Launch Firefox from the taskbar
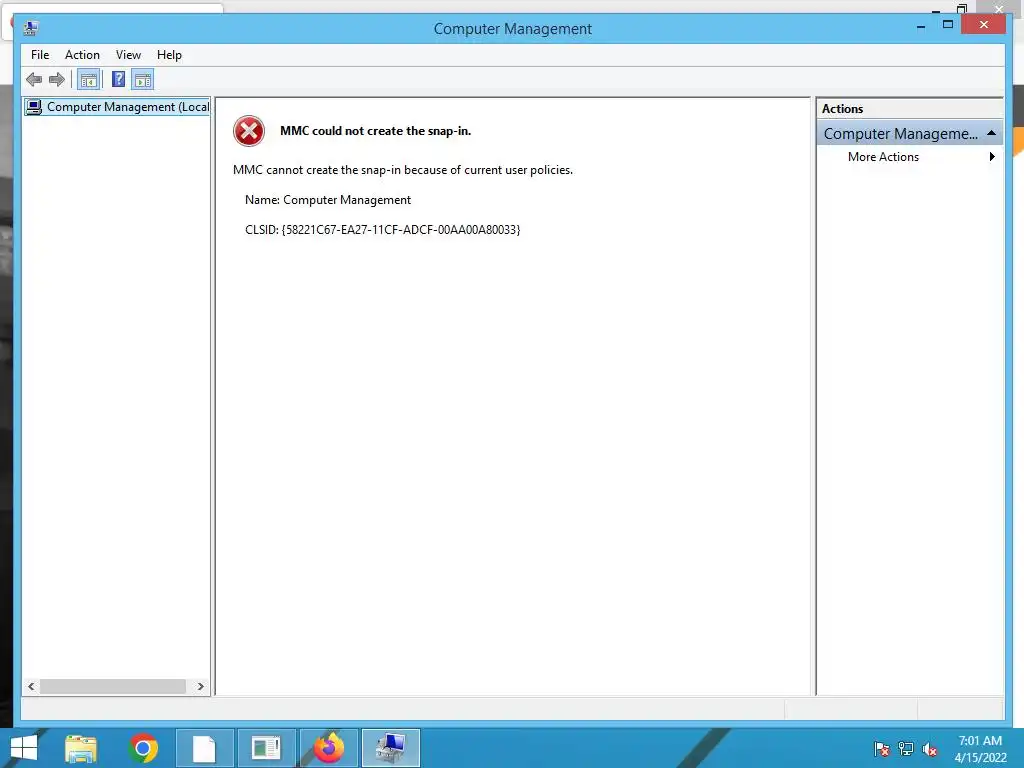 click(328, 748)
